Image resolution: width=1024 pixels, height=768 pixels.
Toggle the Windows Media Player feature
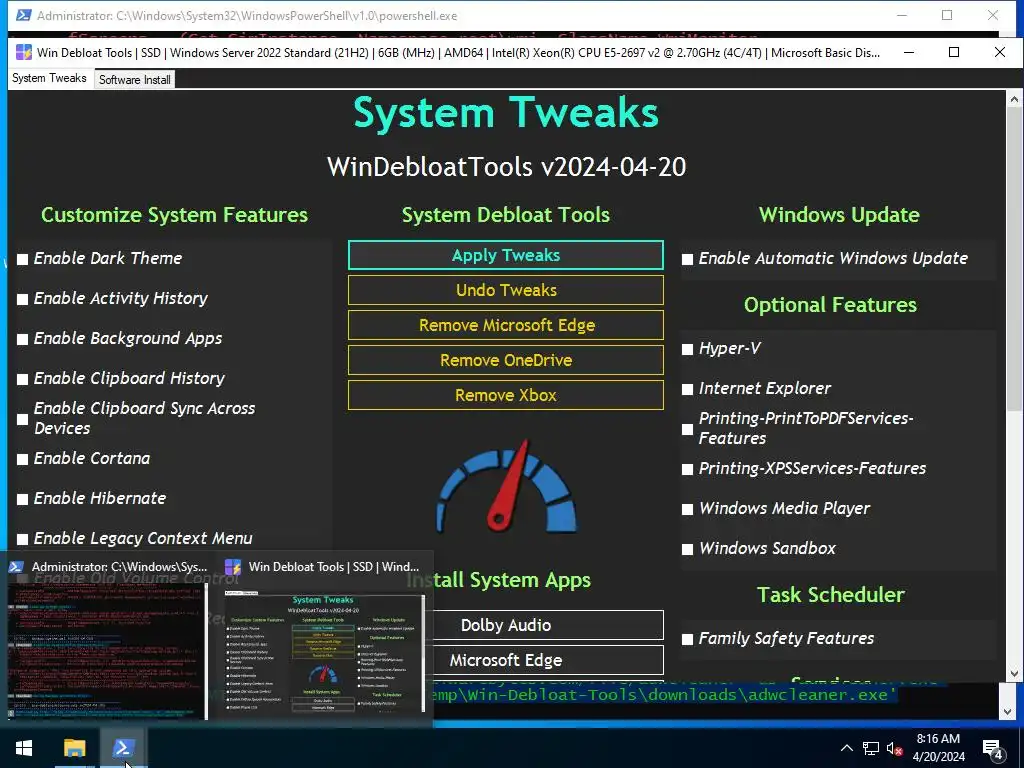pyautogui.click(x=687, y=509)
